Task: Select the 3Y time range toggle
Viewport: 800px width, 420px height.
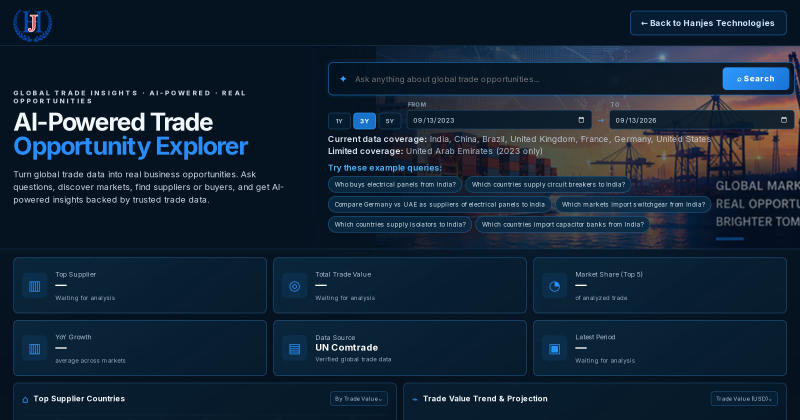Action: click(x=364, y=121)
